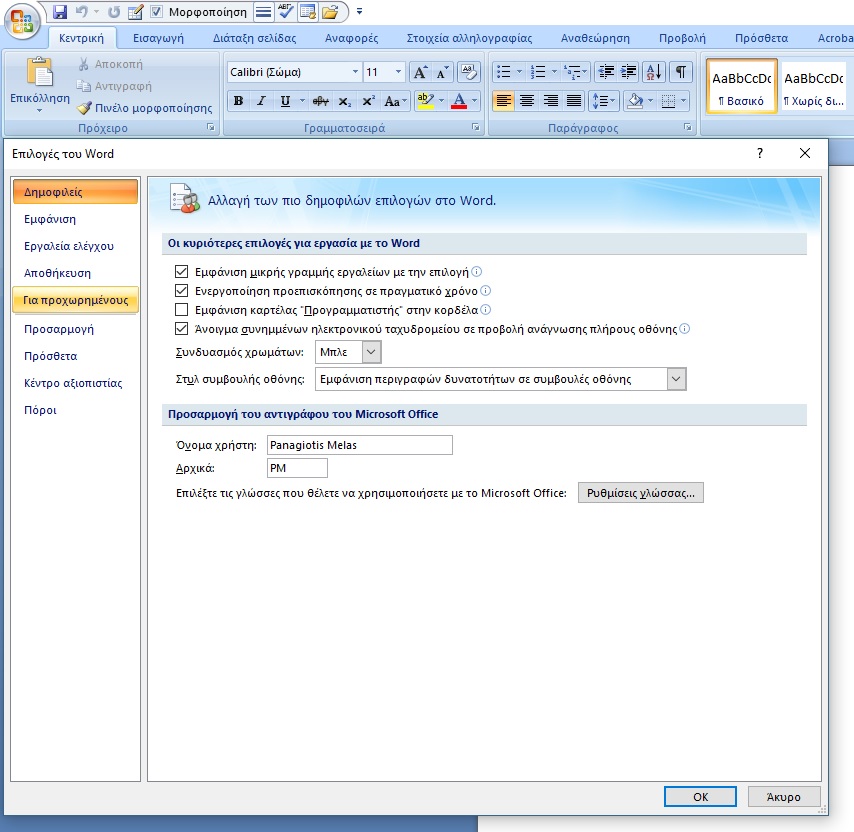Viewport: 854px width, 832px height.
Task: Increase the paragraph indent
Action: pyautogui.click(x=629, y=72)
